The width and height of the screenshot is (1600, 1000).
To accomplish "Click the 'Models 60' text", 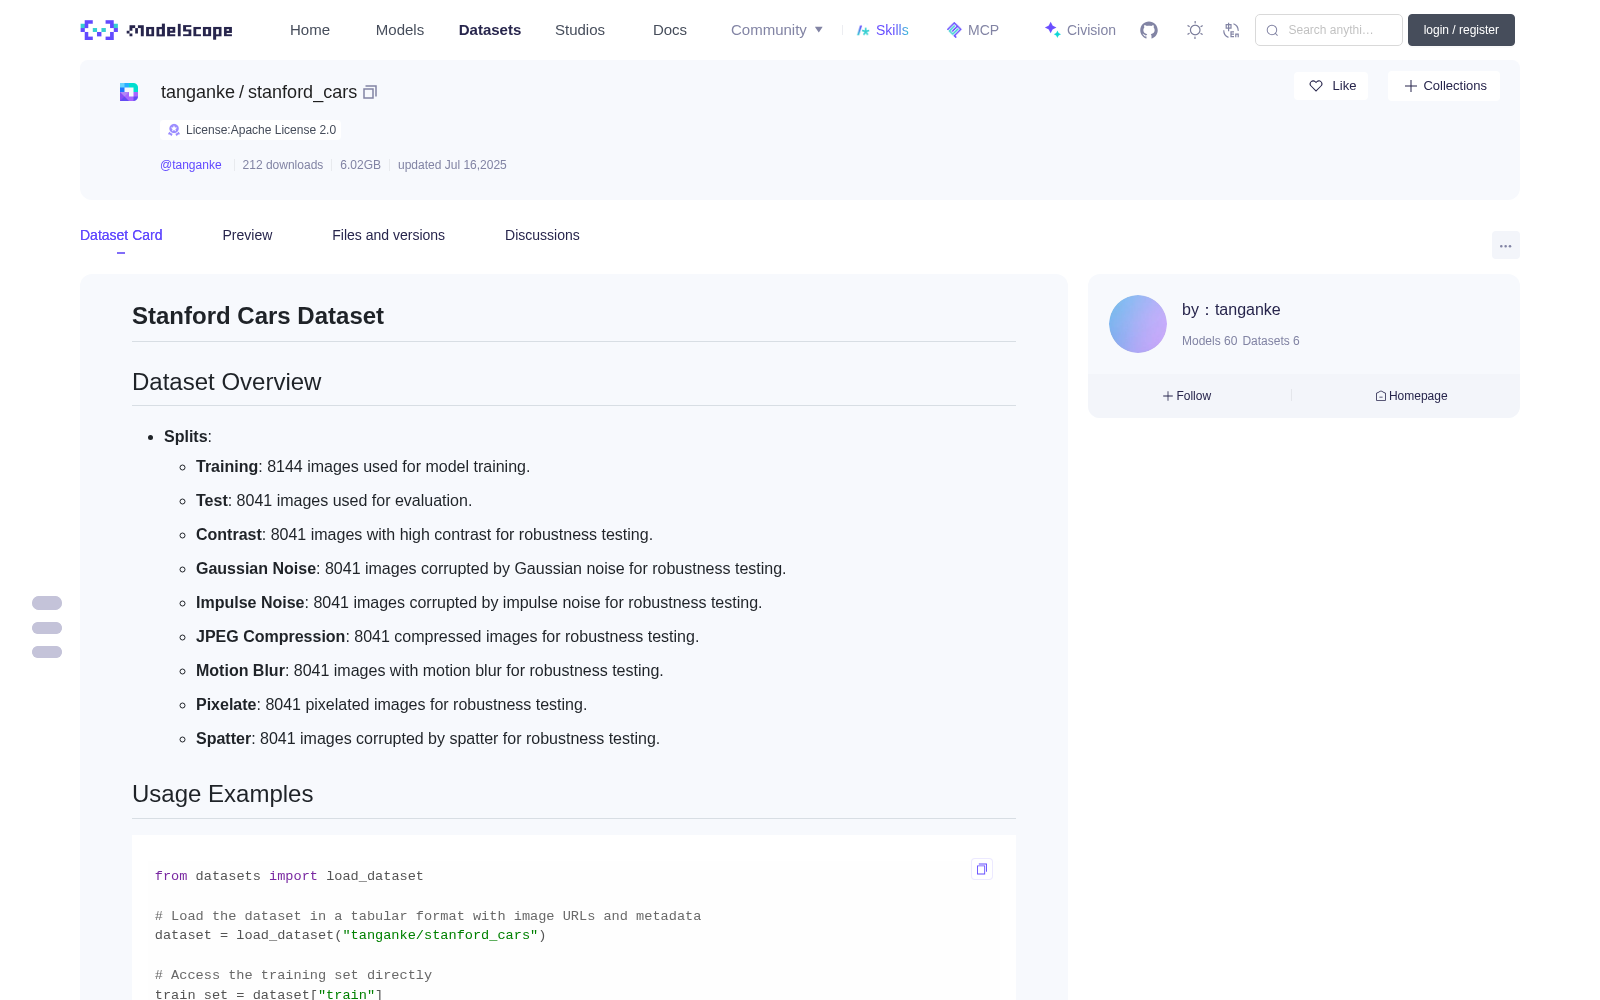I will pos(1209,341).
